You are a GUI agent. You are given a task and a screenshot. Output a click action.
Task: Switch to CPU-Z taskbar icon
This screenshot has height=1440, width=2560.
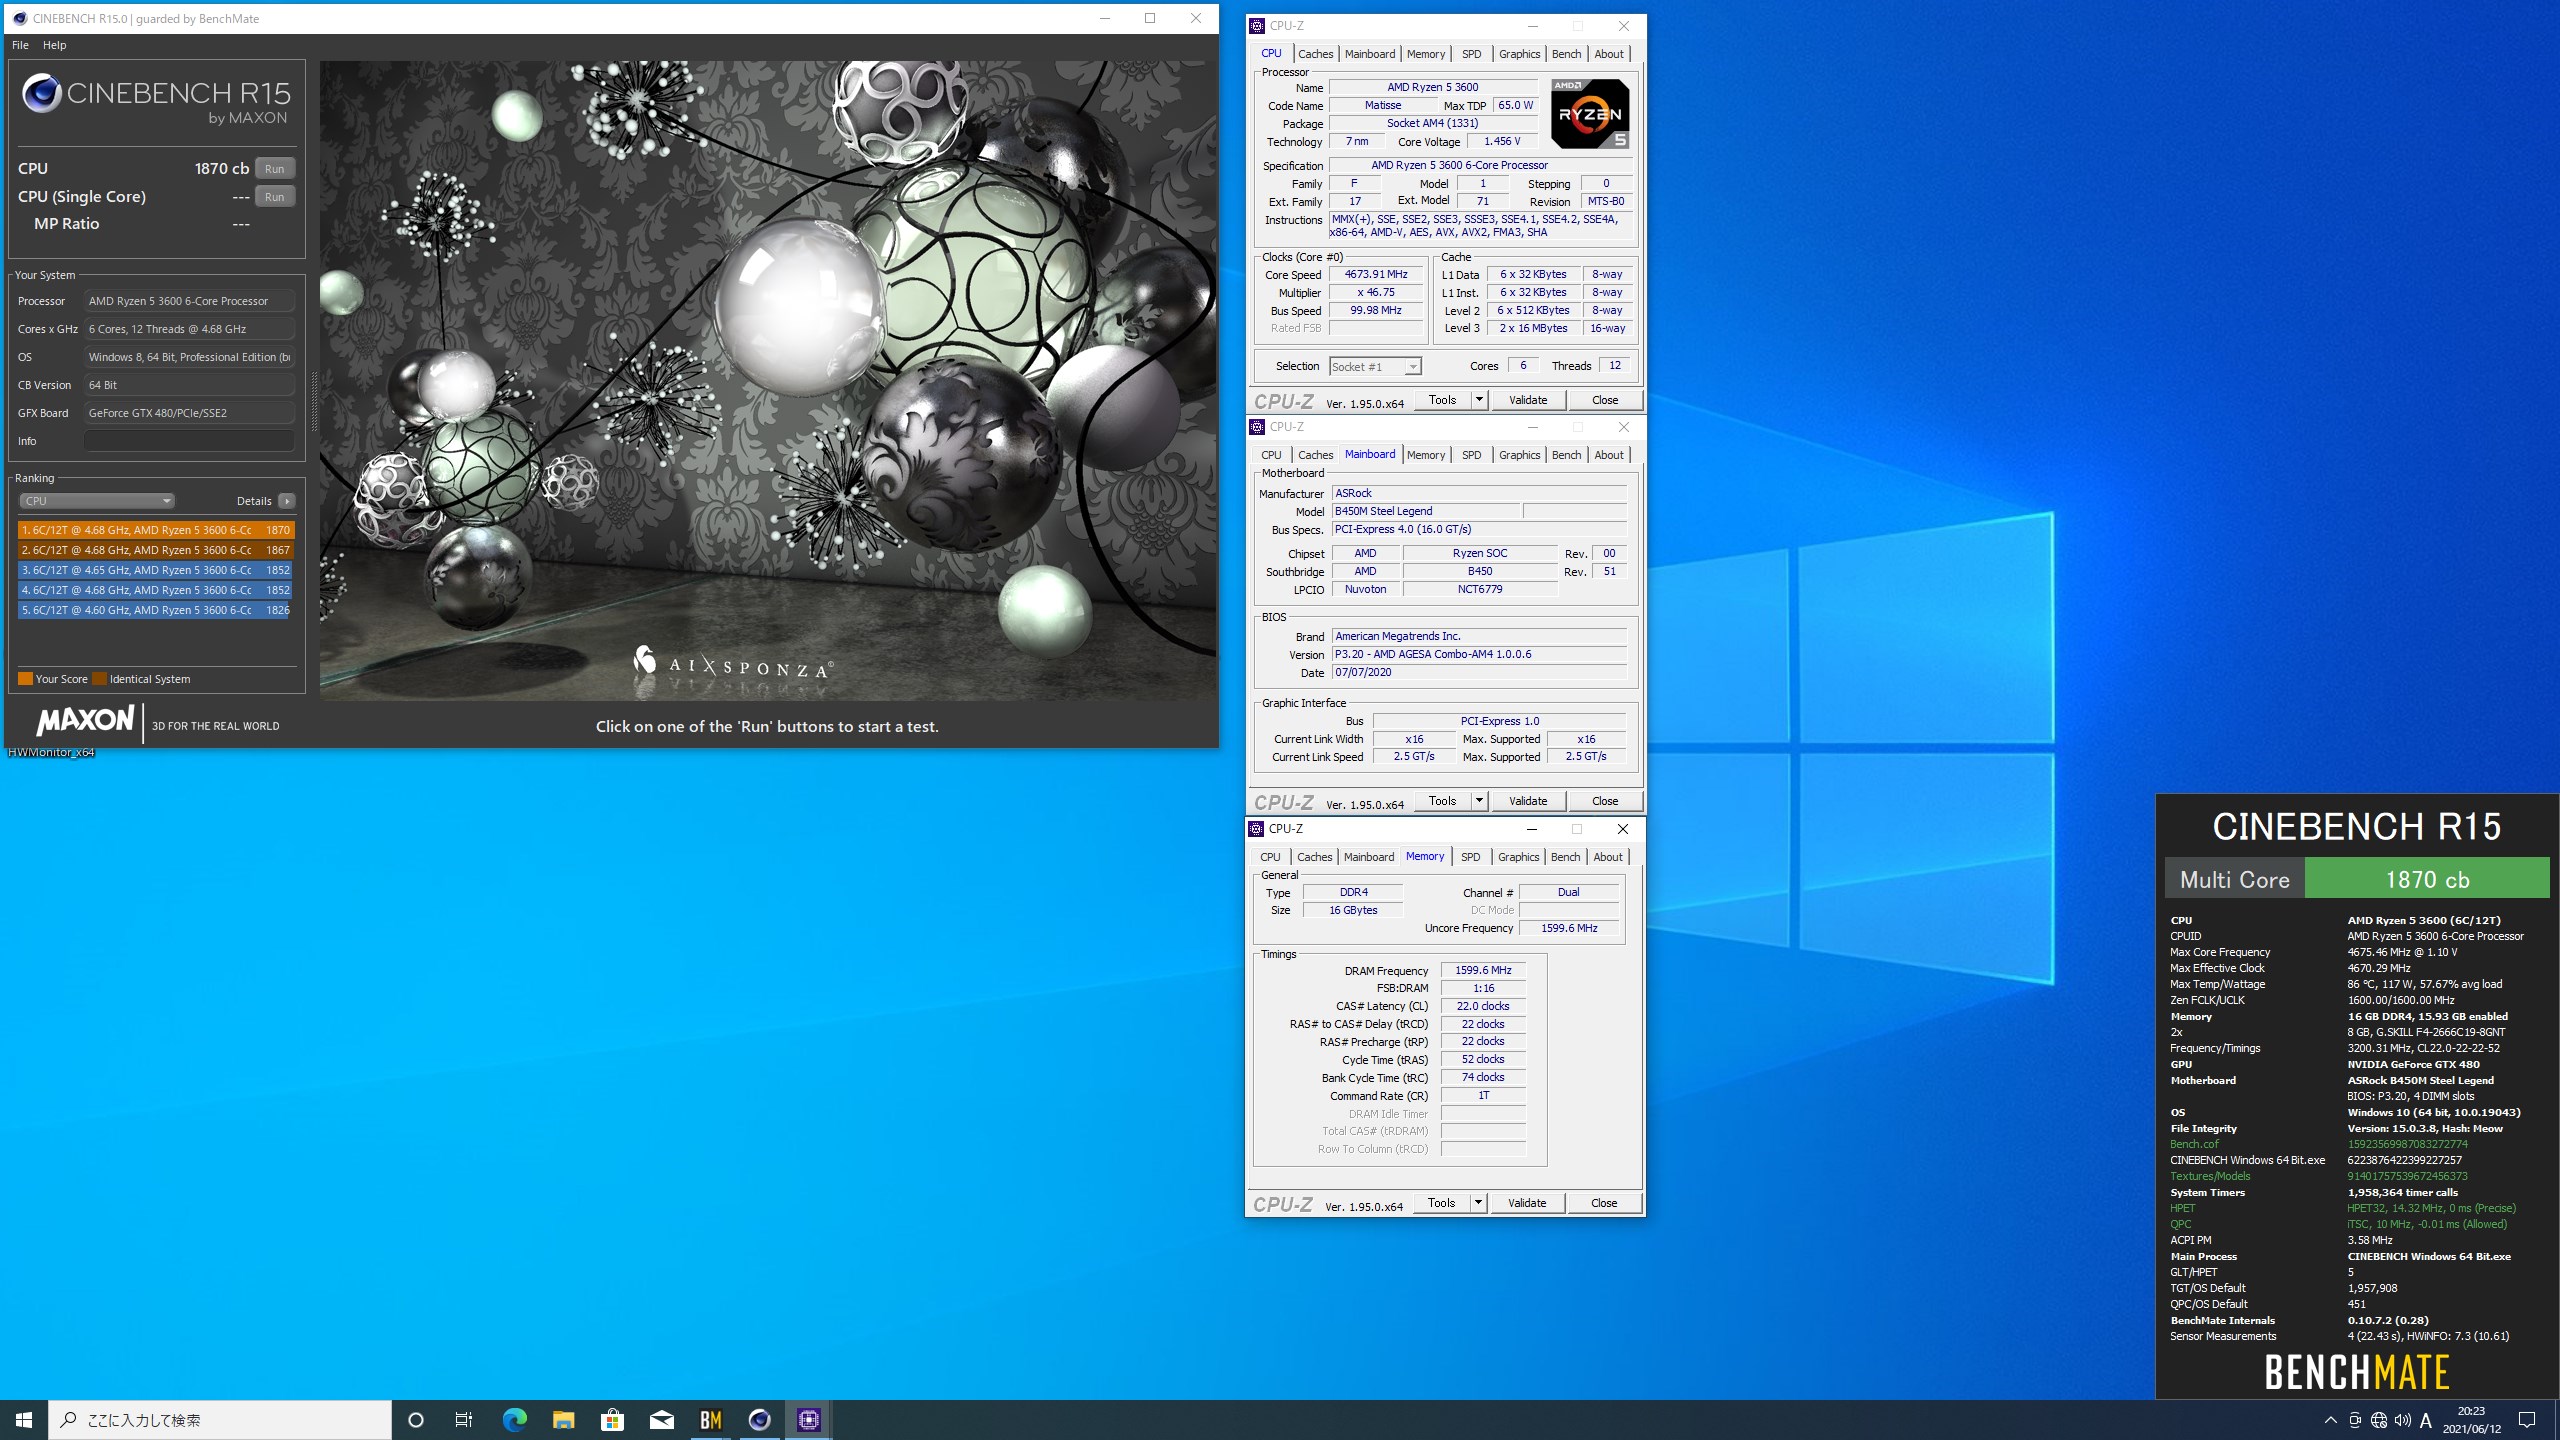[x=808, y=1419]
